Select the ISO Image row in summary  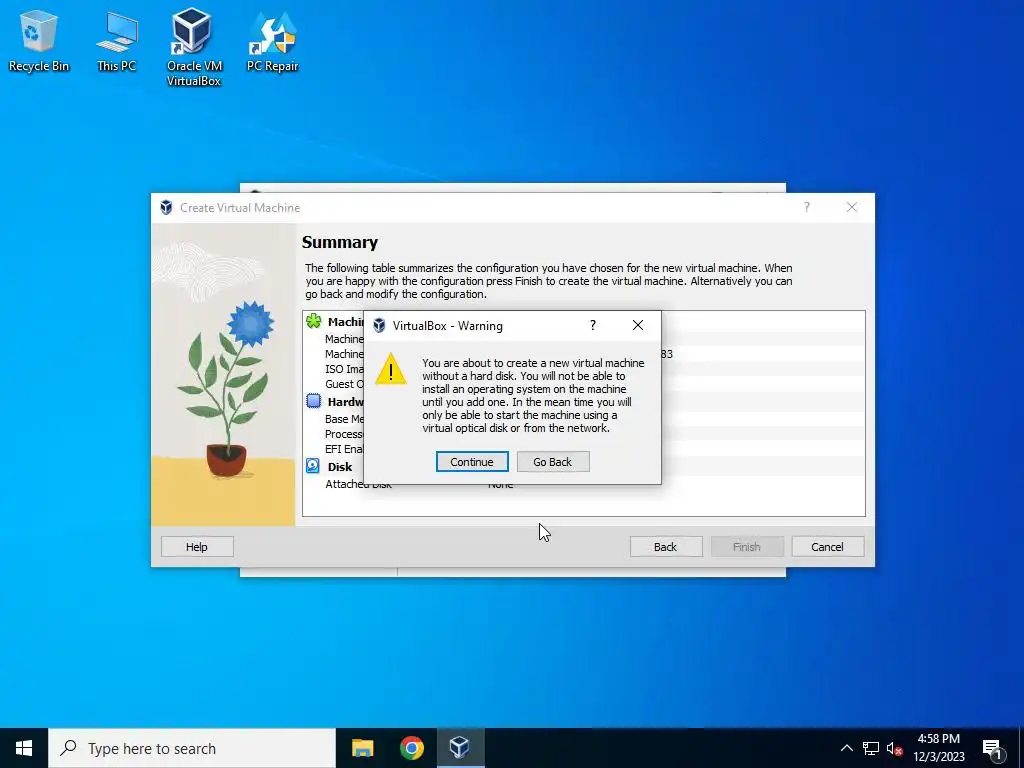point(345,369)
